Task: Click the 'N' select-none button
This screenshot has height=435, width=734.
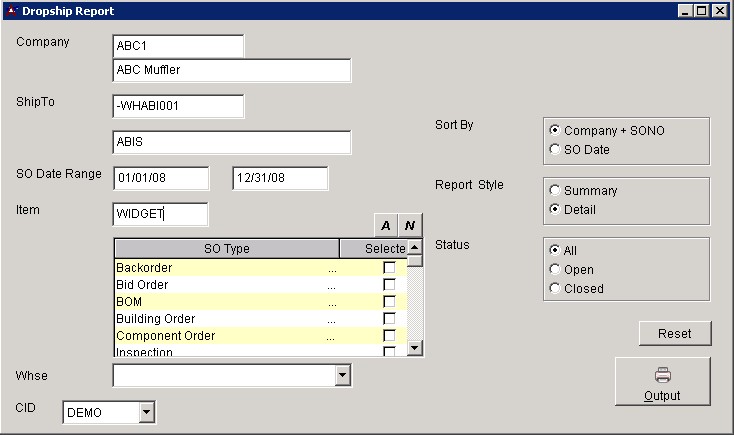Action: coord(410,226)
